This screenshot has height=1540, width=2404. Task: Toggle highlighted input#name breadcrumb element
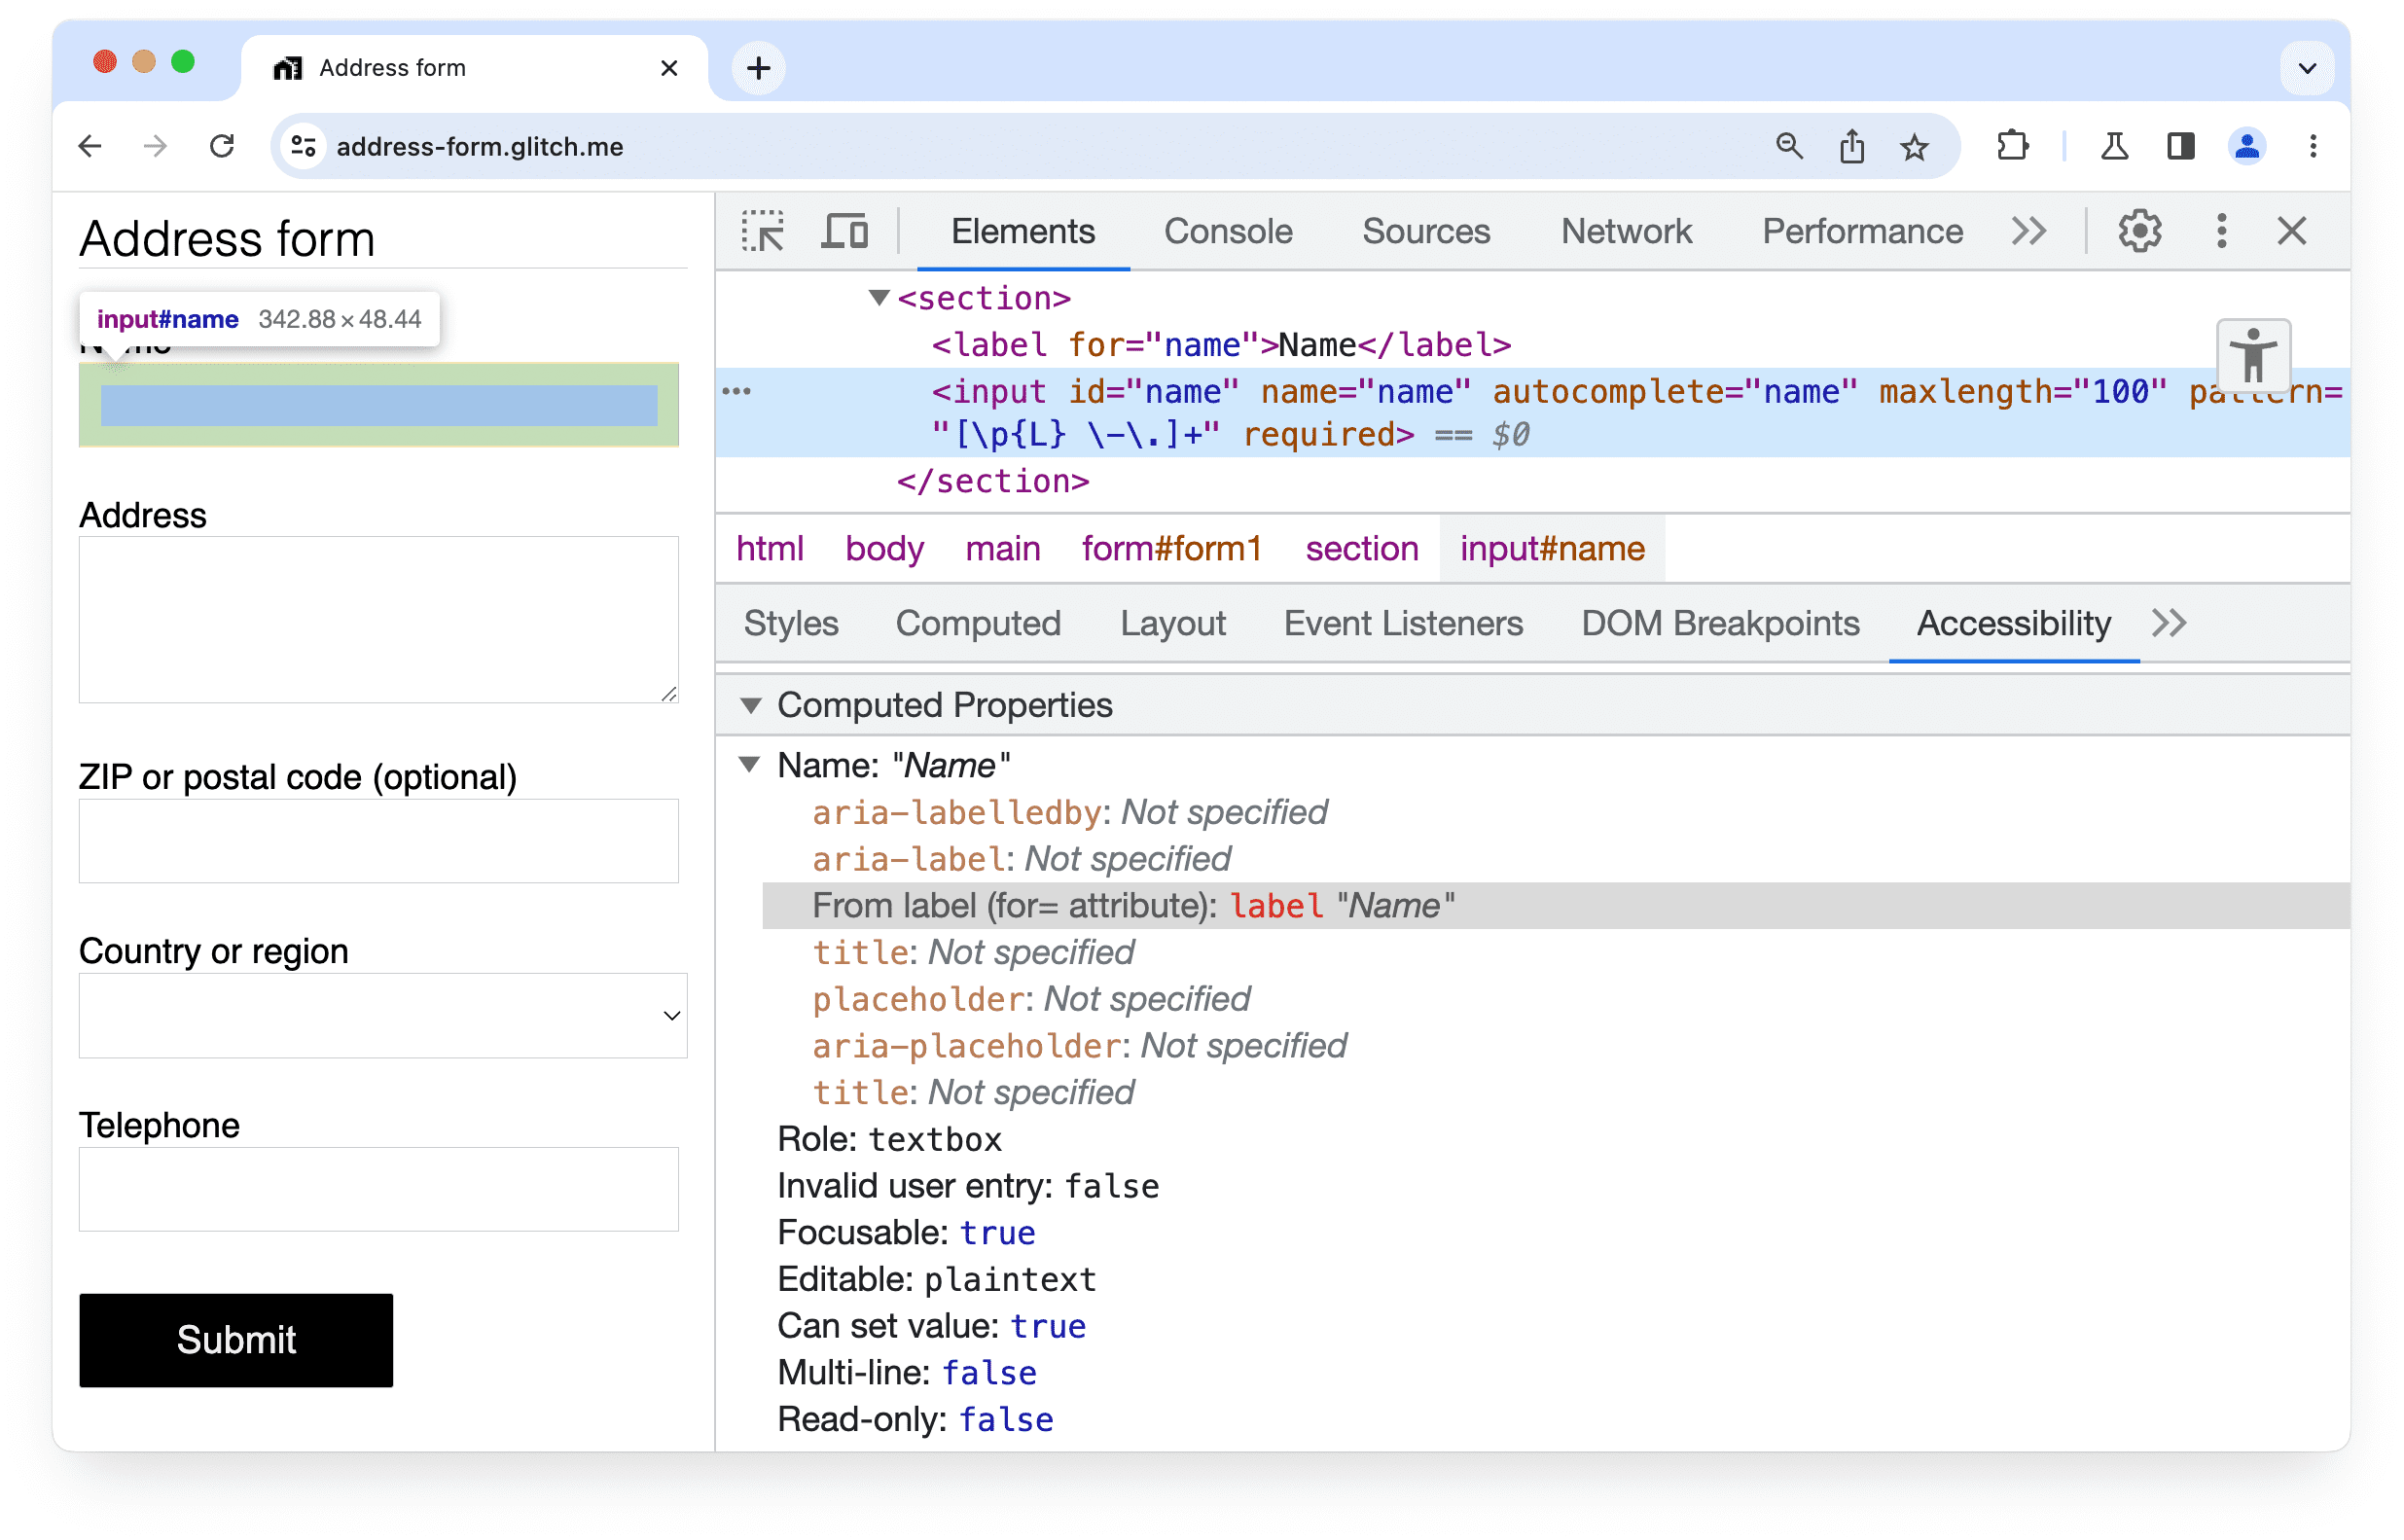click(x=1551, y=549)
